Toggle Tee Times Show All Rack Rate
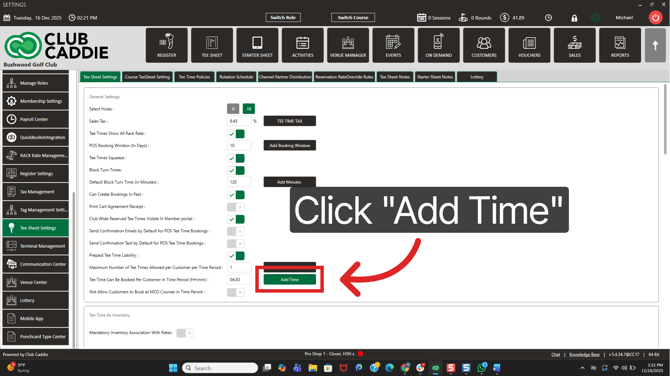The height and width of the screenshot is (376, 670). (235, 134)
